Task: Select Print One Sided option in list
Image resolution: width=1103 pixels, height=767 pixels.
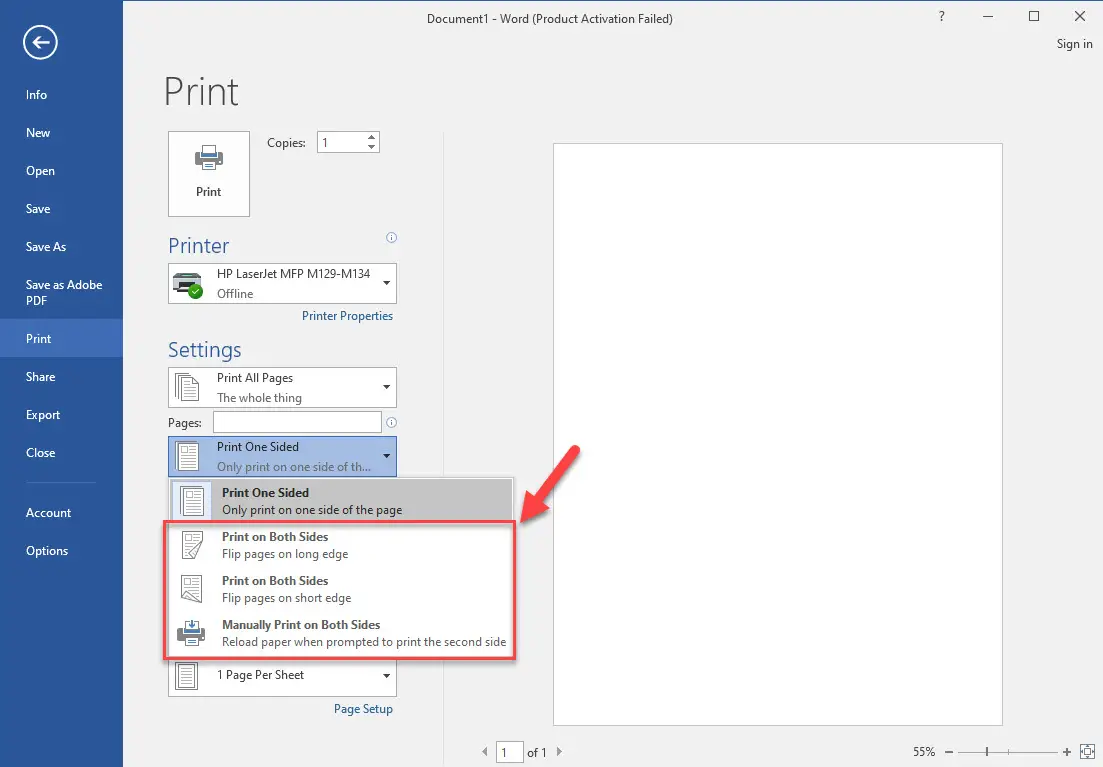Action: (x=342, y=501)
